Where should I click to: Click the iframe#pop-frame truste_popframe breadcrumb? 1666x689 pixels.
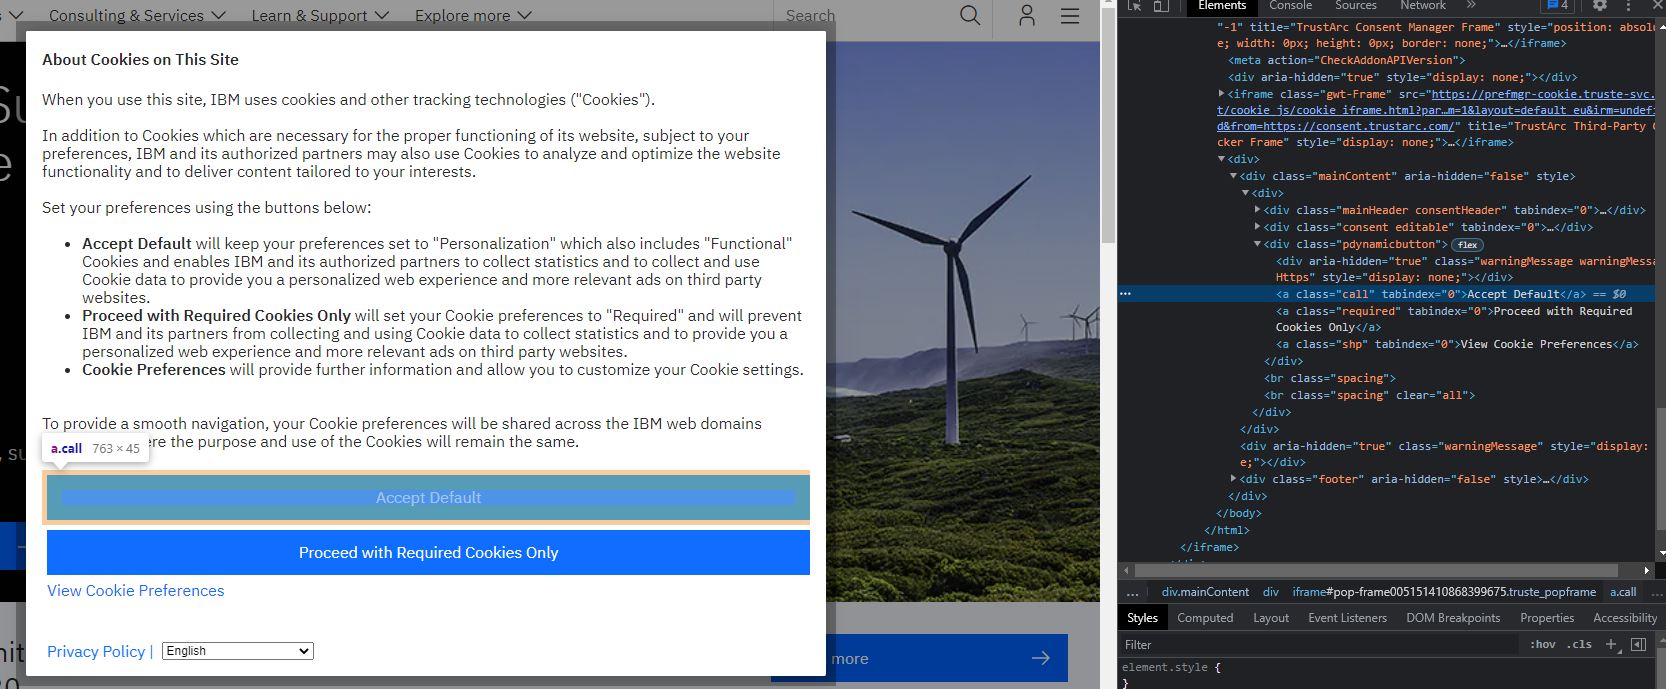1444,592
